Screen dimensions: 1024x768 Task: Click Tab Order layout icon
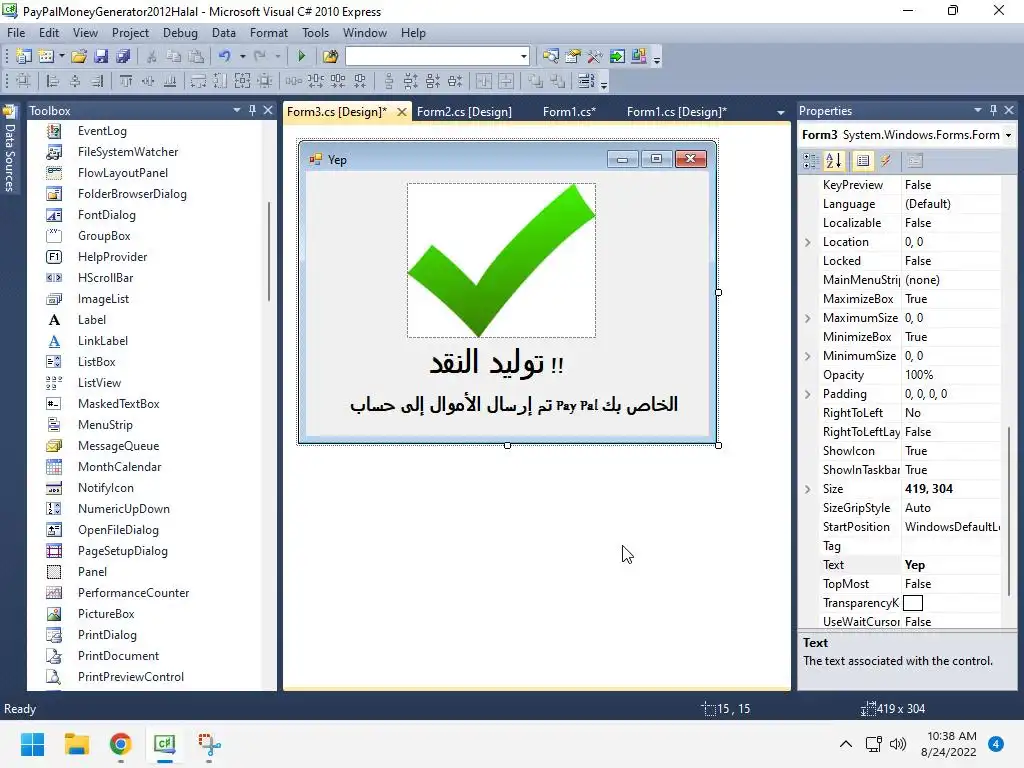coord(586,81)
